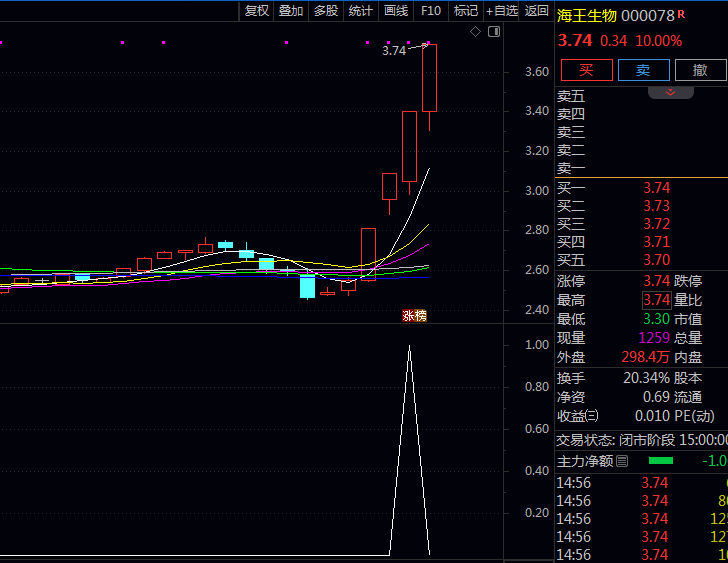Open 多股 multi-stock view
This screenshot has width=728, height=563.
point(326,11)
